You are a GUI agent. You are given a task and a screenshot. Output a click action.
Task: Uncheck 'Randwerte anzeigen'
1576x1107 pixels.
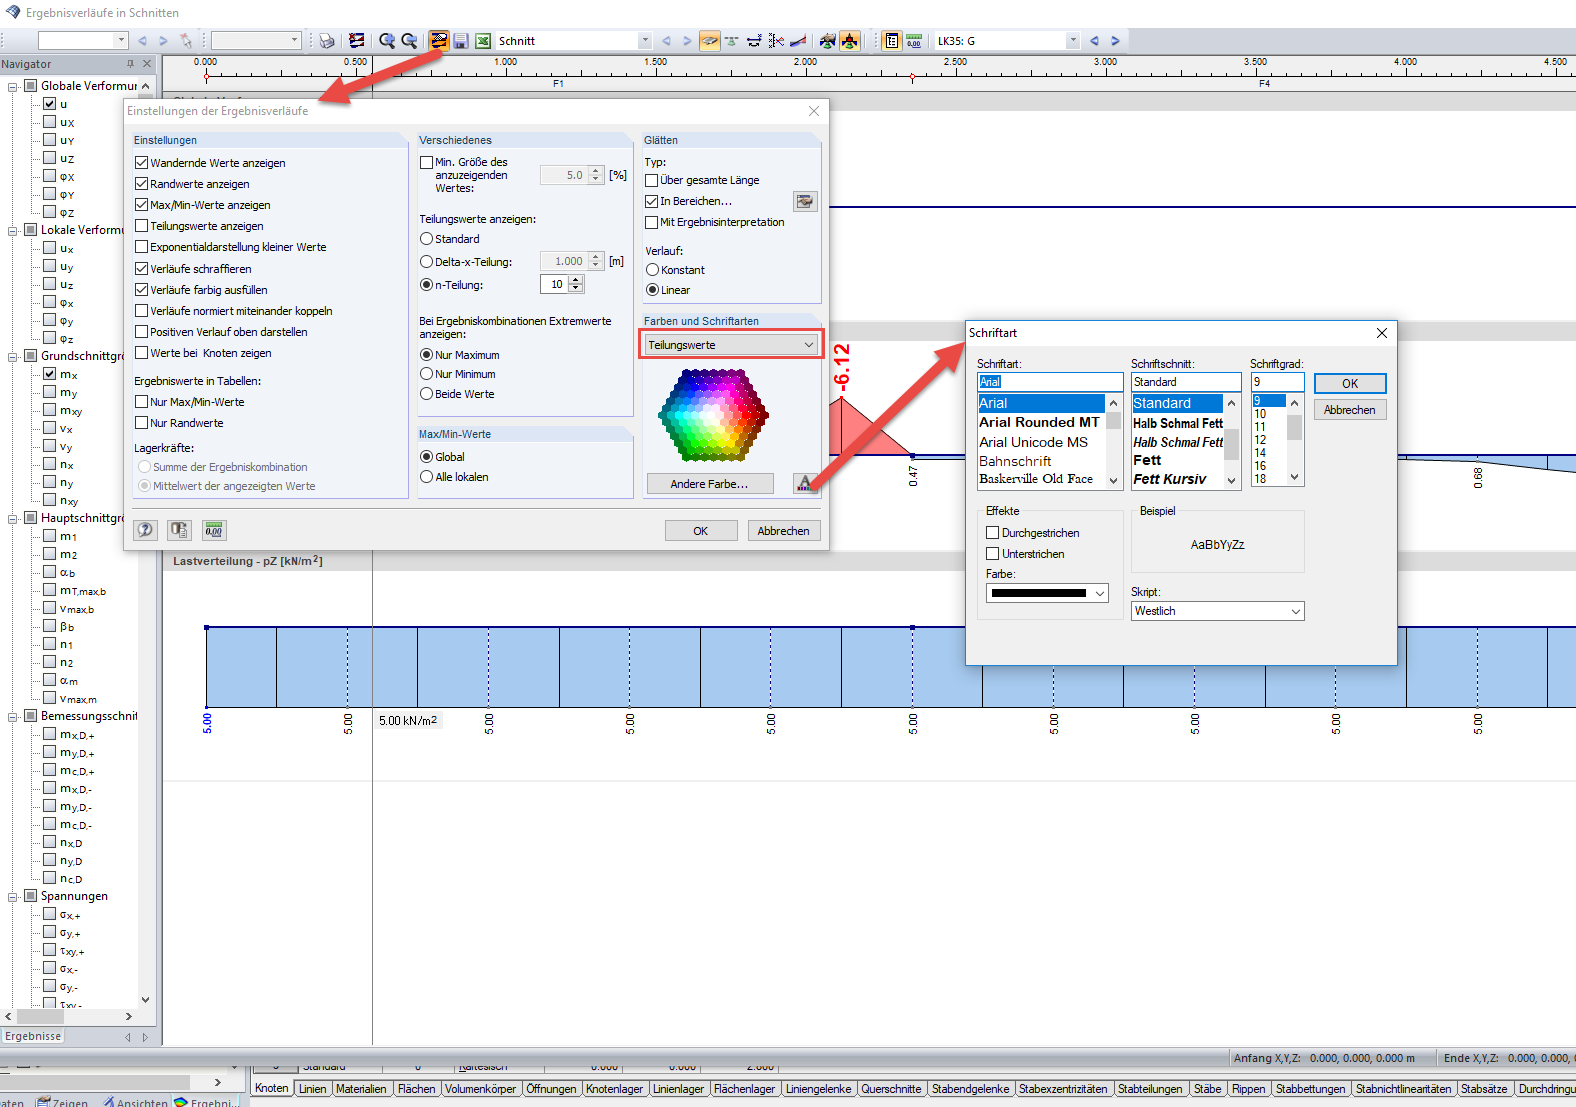click(x=142, y=184)
